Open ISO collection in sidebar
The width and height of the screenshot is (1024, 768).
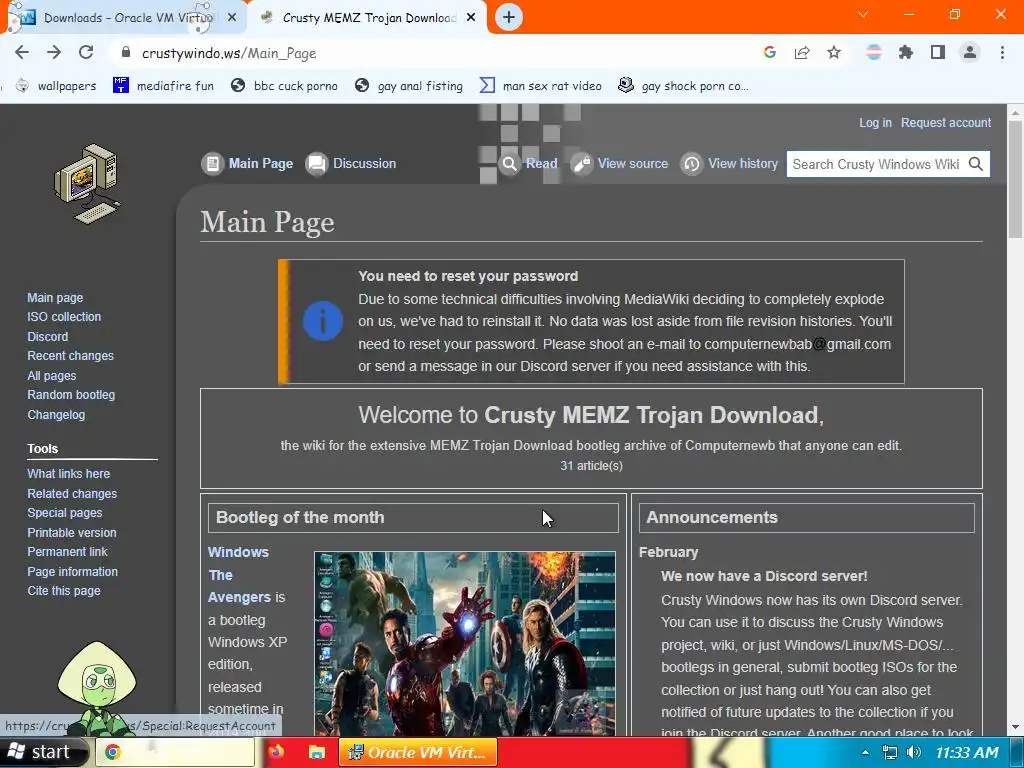pos(64,317)
